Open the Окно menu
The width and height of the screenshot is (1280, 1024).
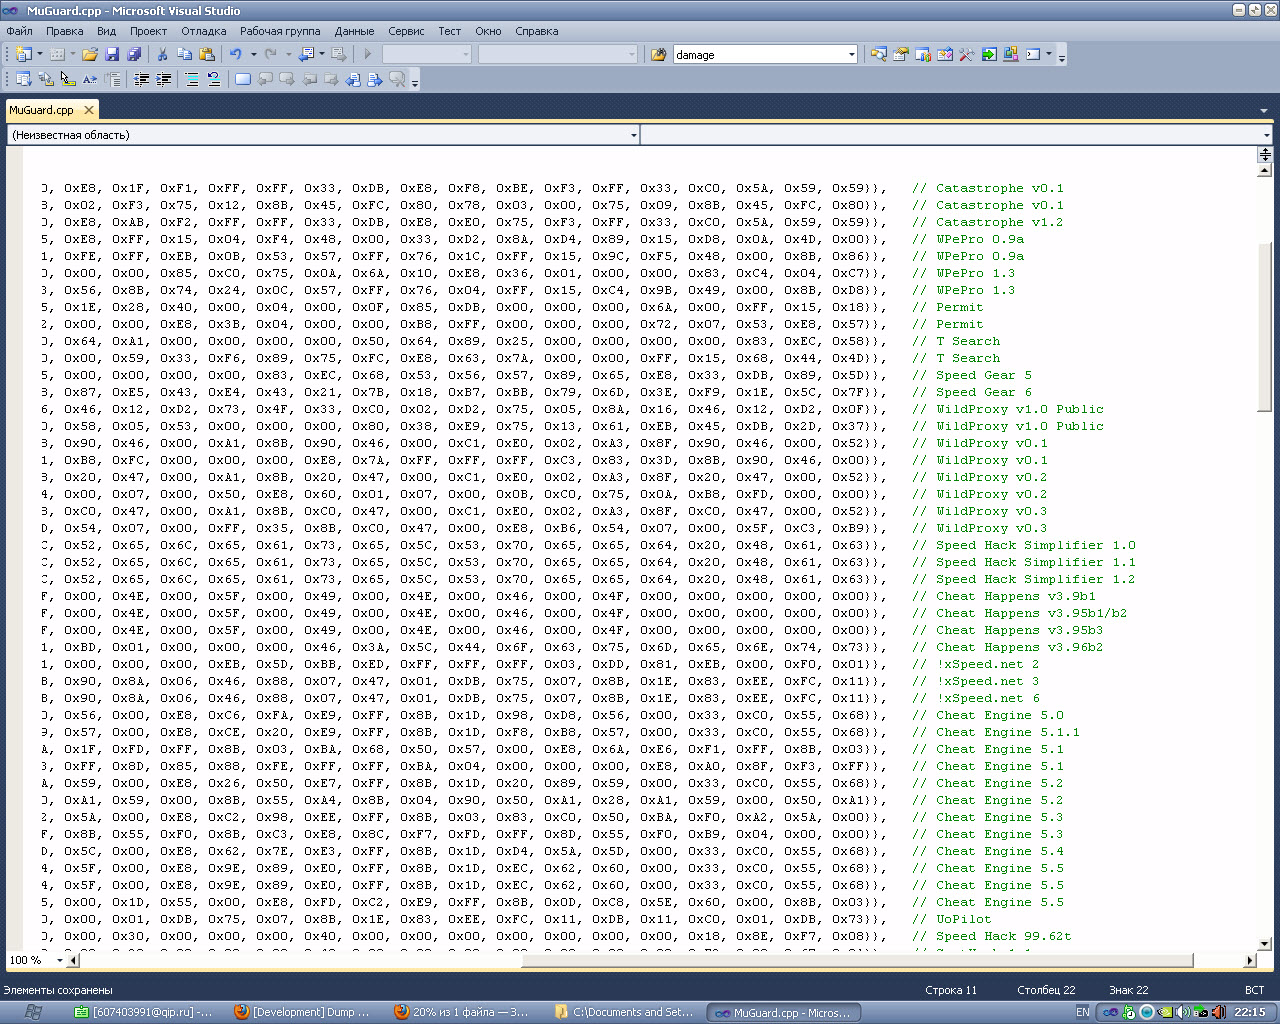tap(488, 31)
